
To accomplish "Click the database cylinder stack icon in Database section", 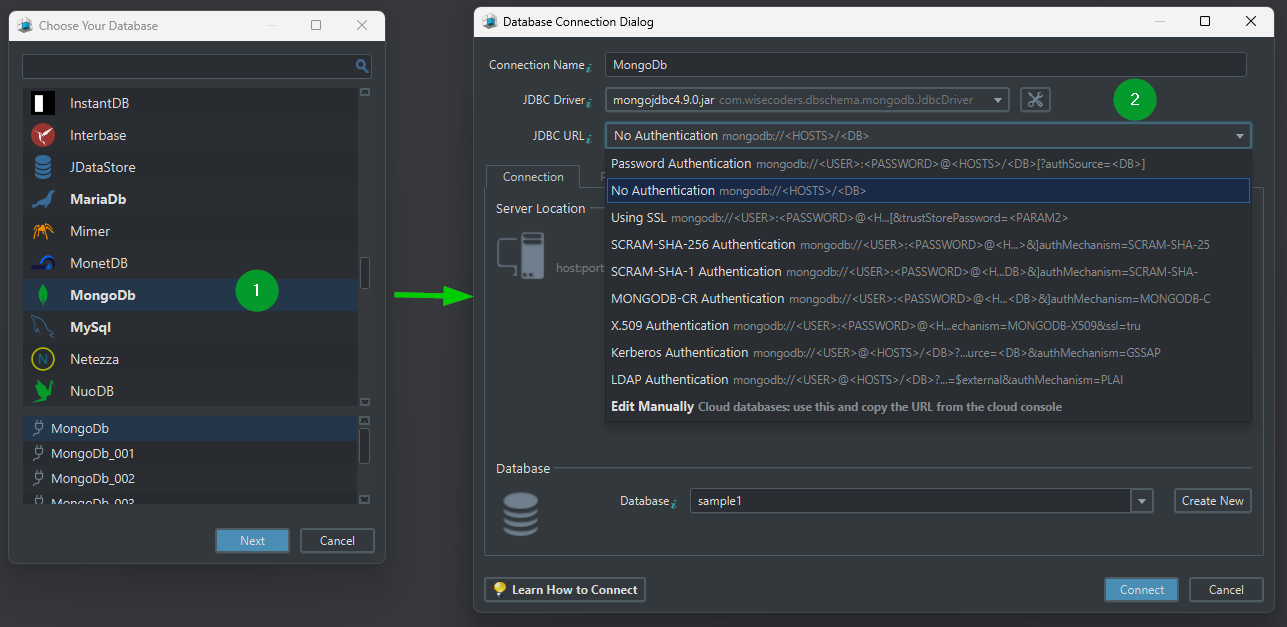I will pos(520,513).
